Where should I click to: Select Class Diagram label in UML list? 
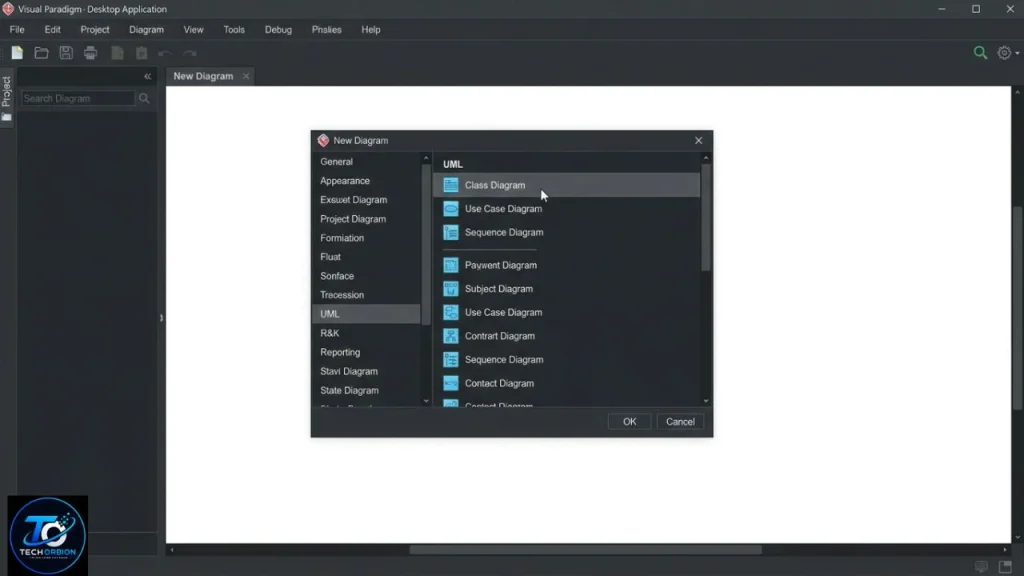click(x=495, y=185)
